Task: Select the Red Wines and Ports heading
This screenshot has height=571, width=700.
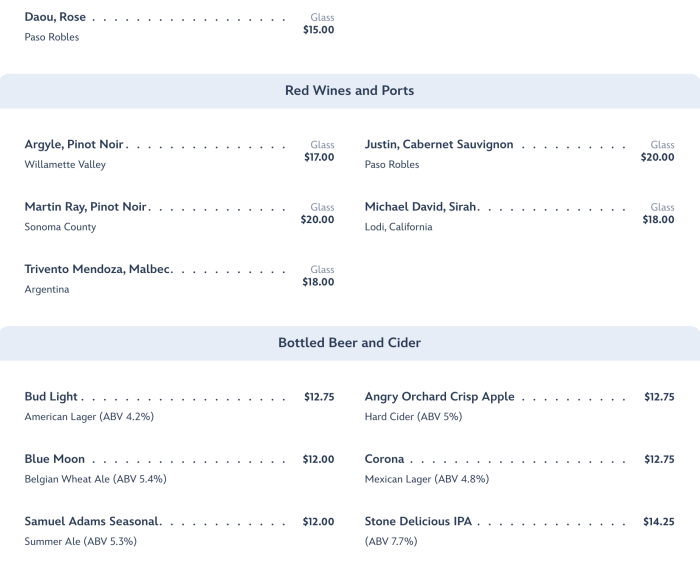Action: click(x=349, y=91)
